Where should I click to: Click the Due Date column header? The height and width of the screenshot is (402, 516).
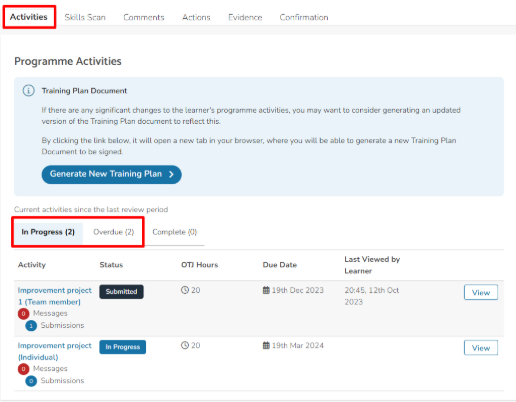[280, 265]
